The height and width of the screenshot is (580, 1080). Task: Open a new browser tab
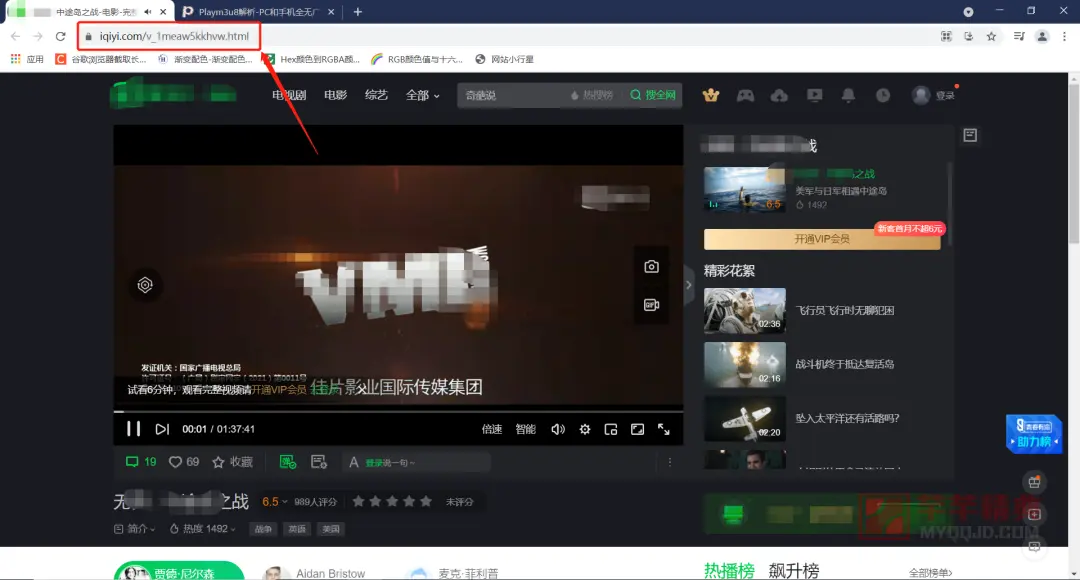coord(357,12)
